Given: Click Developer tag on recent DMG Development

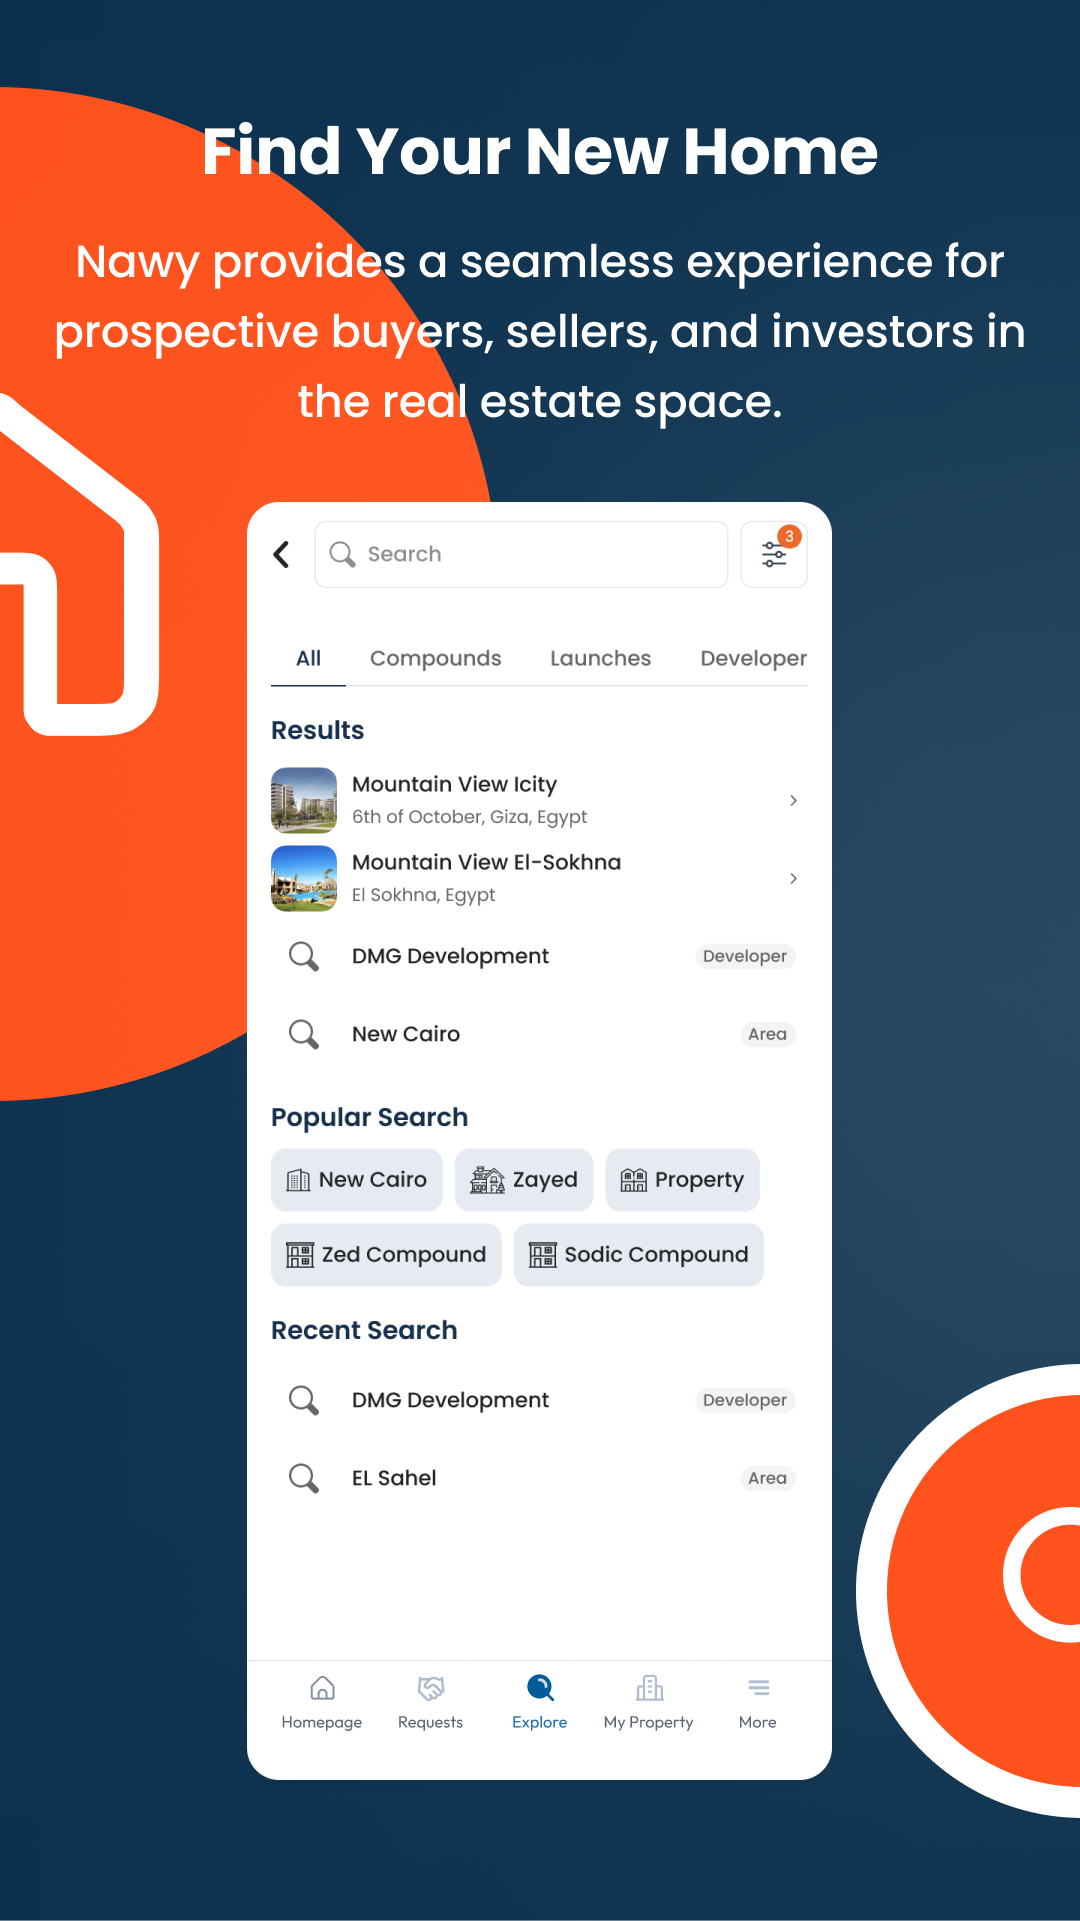Looking at the screenshot, I should click(x=745, y=1400).
